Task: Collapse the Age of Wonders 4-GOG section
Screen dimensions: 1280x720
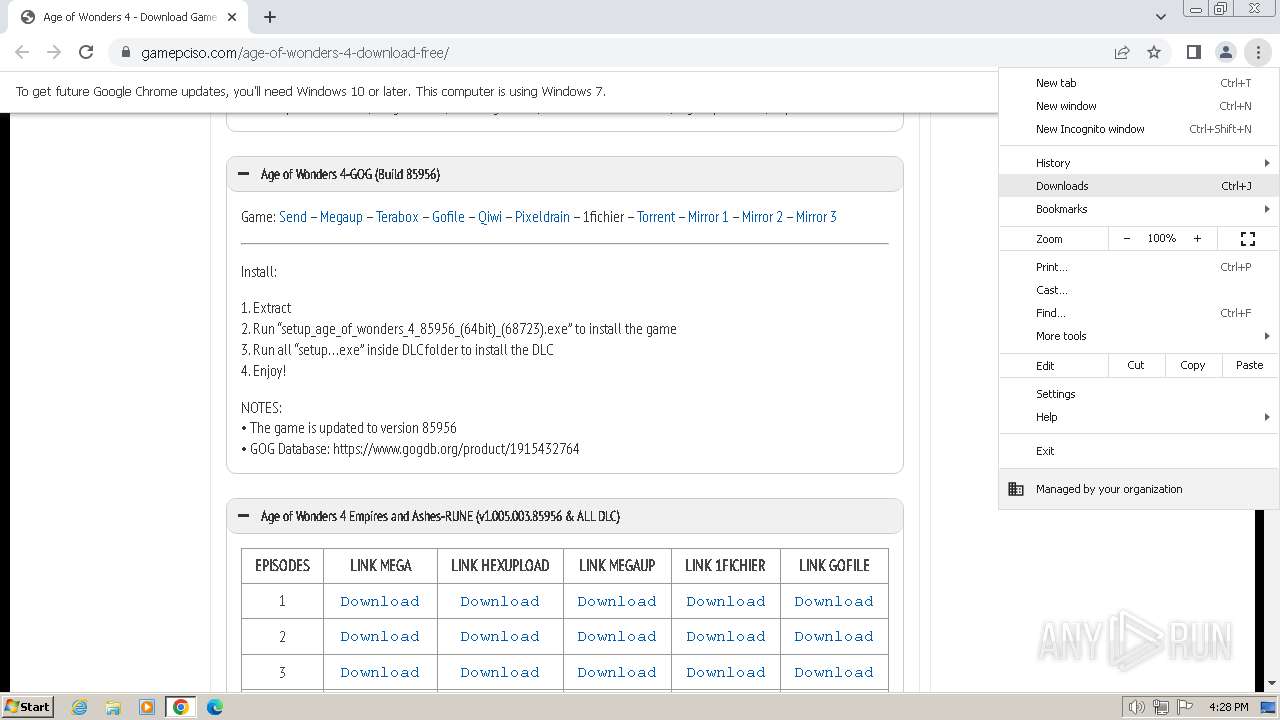Action: click(x=565, y=174)
